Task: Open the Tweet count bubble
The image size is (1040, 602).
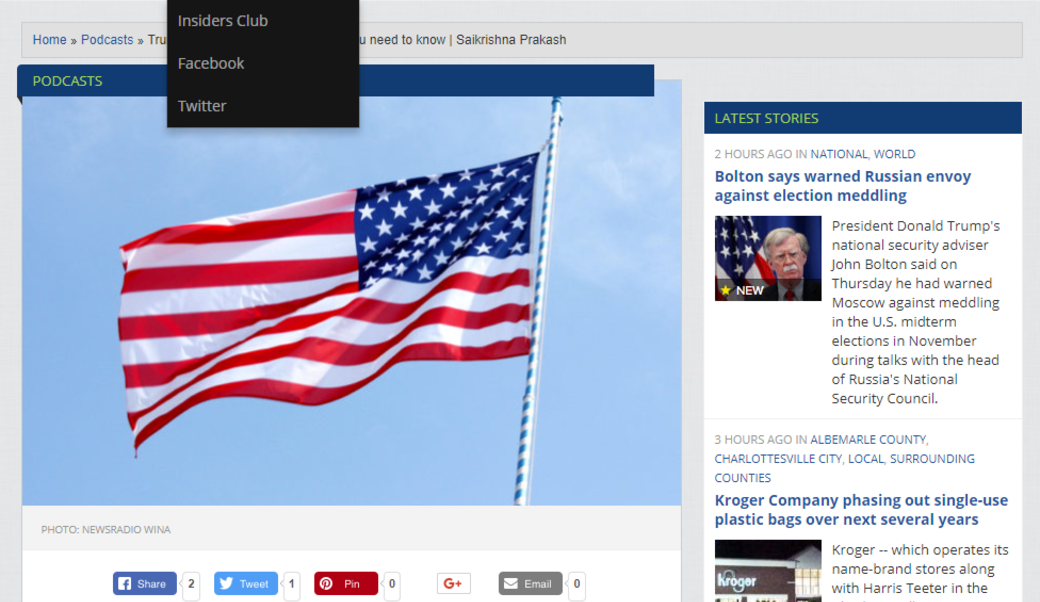Action: [x=292, y=584]
